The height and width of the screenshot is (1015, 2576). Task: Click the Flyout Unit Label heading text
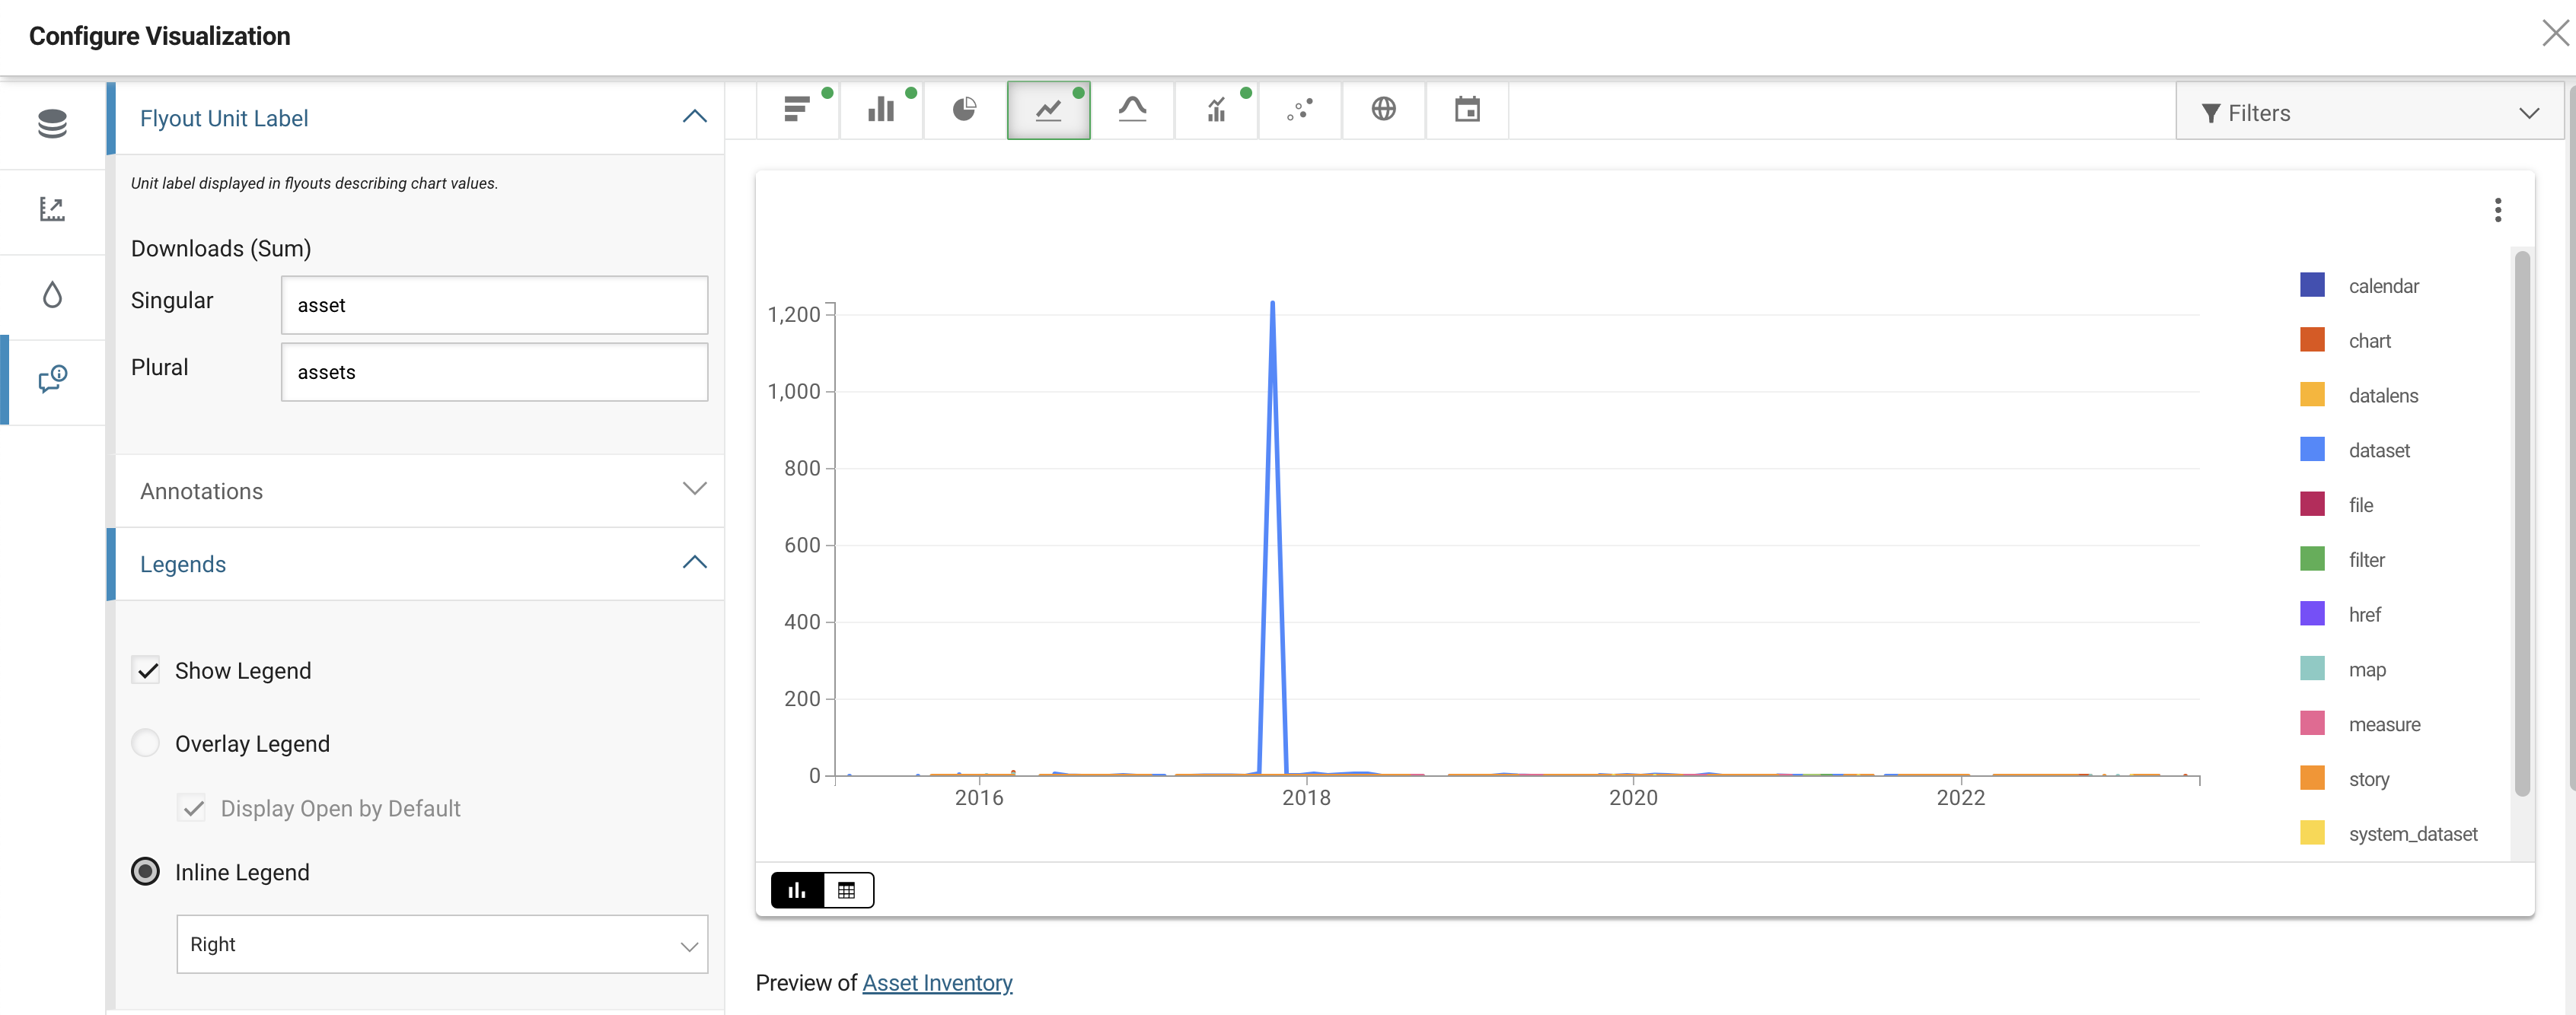coord(224,118)
